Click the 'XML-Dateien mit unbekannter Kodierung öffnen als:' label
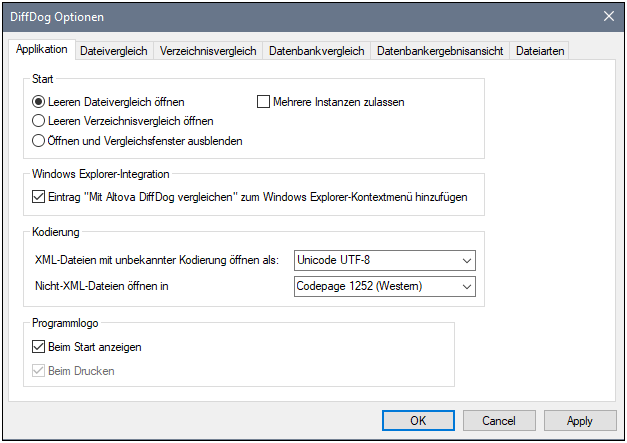This screenshot has height=443, width=627. tap(157, 260)
